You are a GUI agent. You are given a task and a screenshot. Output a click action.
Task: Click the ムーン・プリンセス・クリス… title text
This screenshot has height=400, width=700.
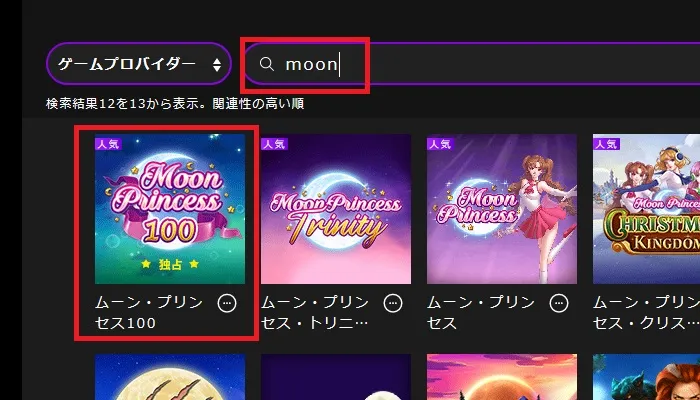646,312
